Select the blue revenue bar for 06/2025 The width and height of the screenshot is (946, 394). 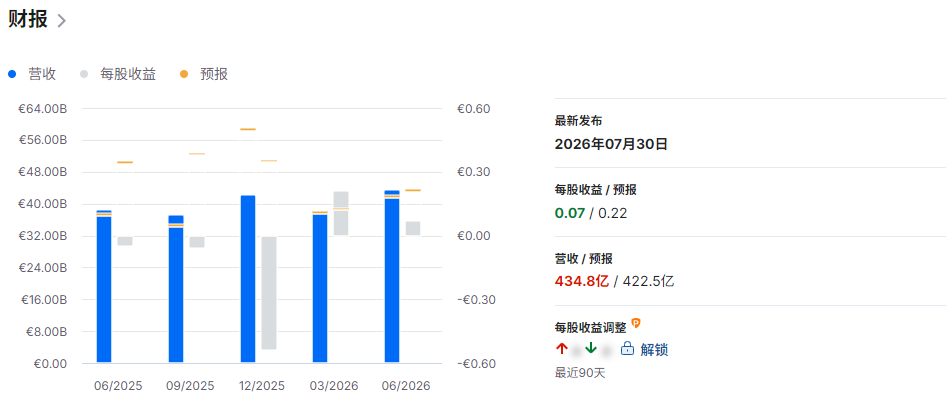[x=104, y=286]
